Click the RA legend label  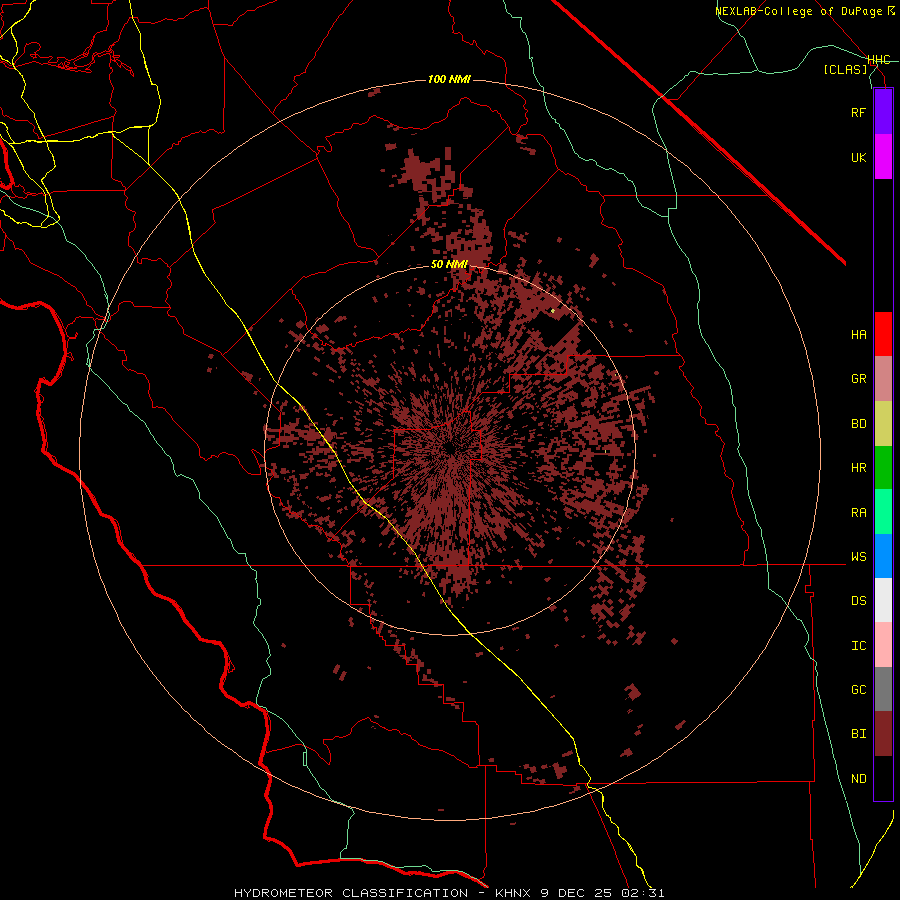[858, 513]
